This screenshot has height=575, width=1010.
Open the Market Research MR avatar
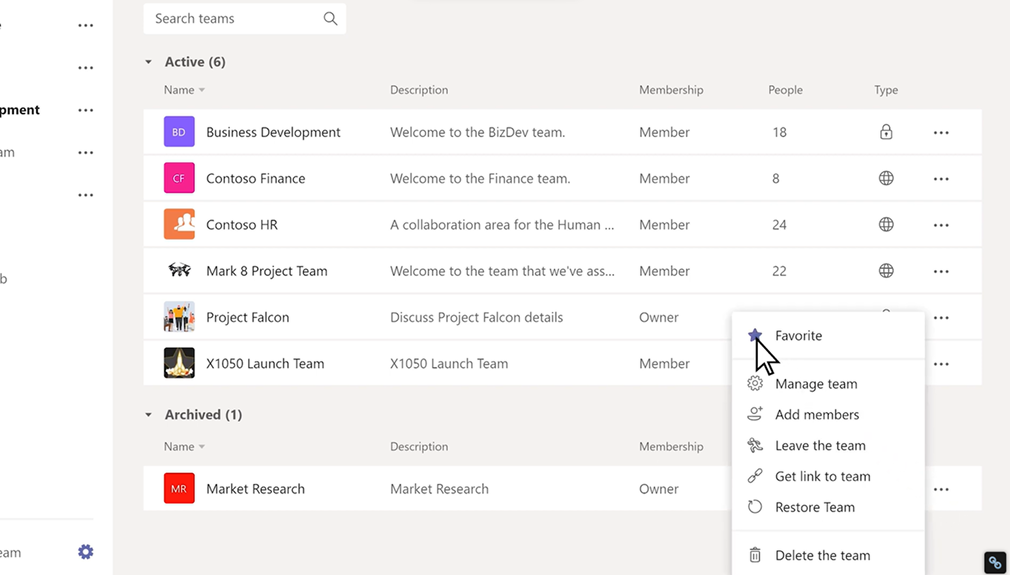coord(179,489)
